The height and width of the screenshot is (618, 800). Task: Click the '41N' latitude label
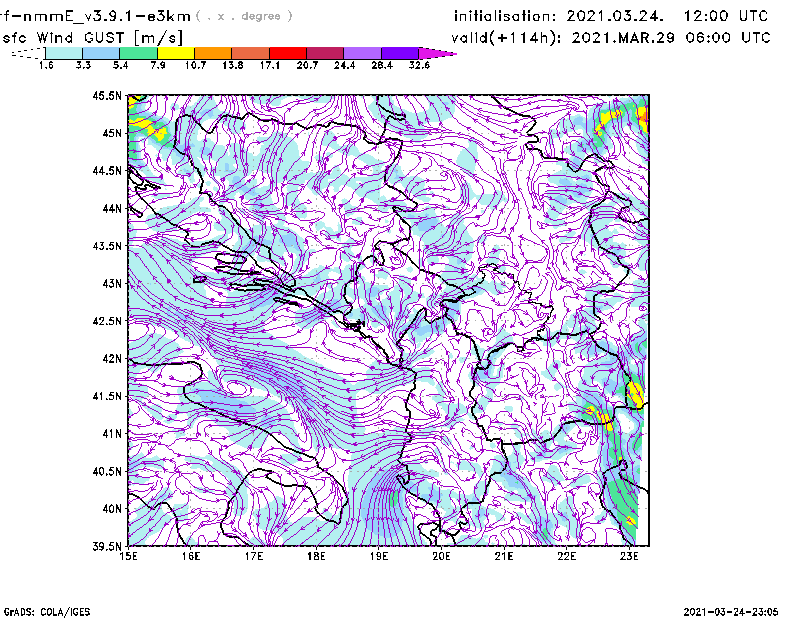(112, 434)
